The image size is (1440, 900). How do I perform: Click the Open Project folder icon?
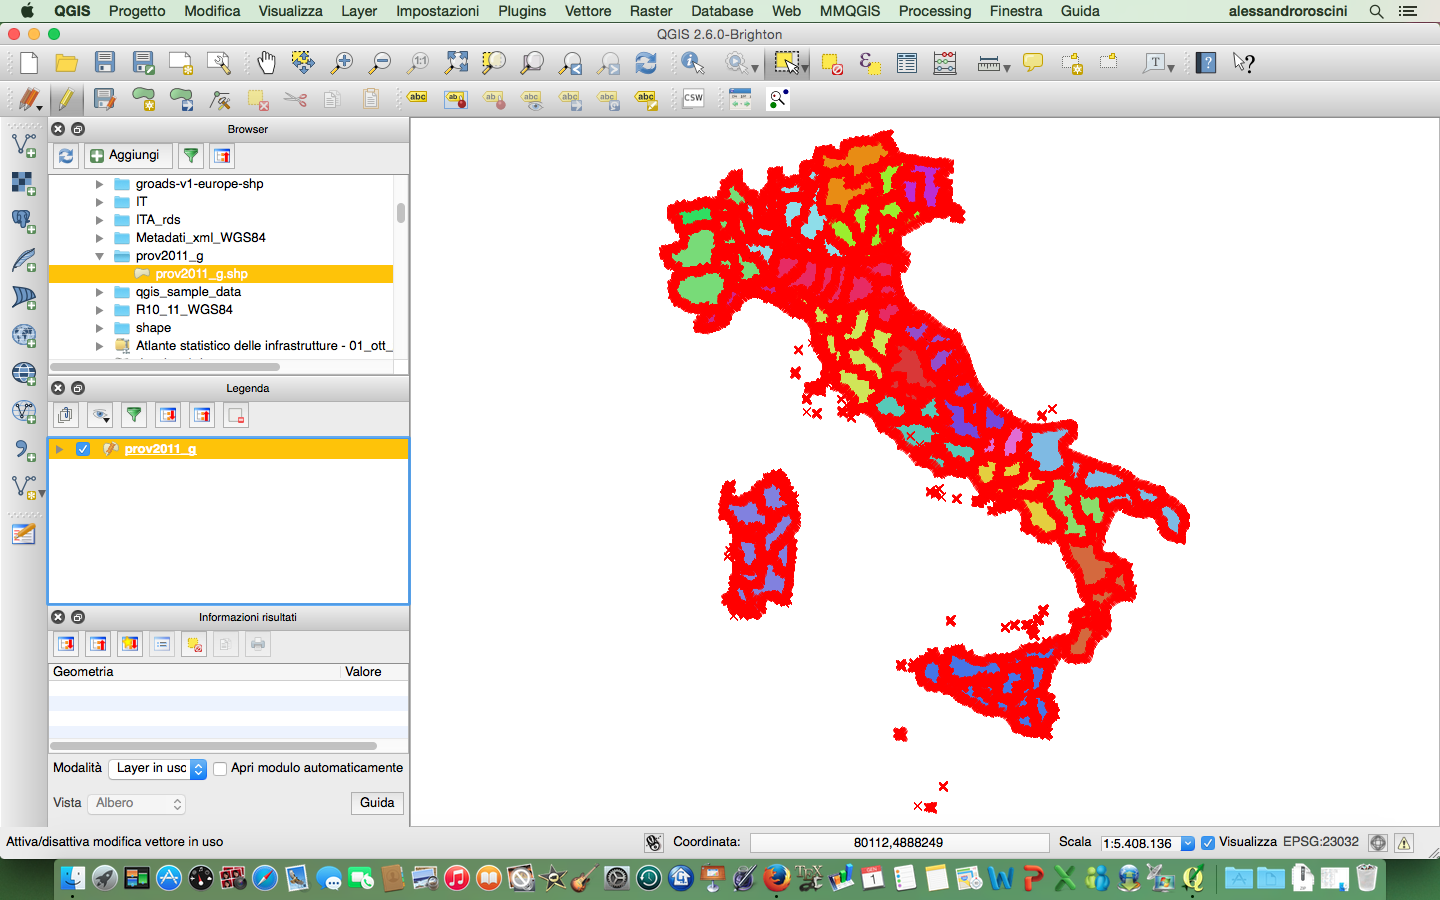(66, 63)
